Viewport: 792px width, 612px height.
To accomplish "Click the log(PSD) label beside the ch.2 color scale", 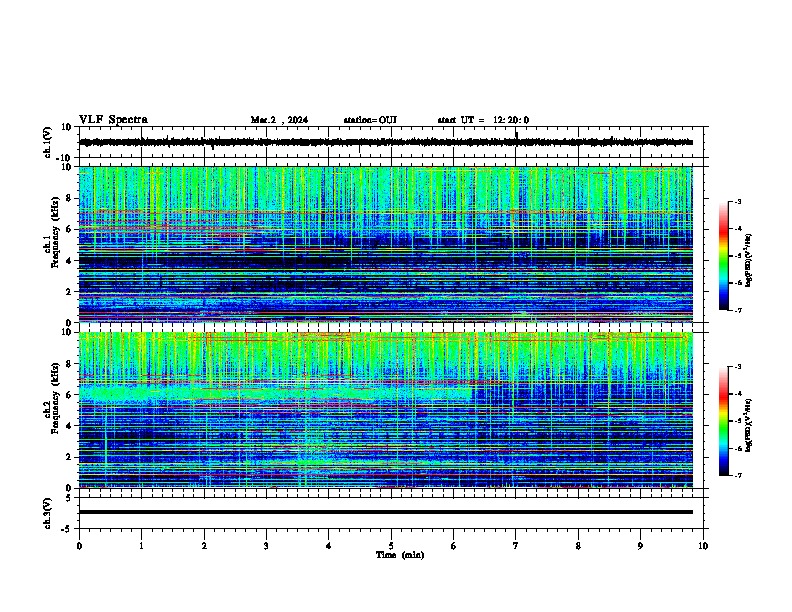I will [749, 425].
